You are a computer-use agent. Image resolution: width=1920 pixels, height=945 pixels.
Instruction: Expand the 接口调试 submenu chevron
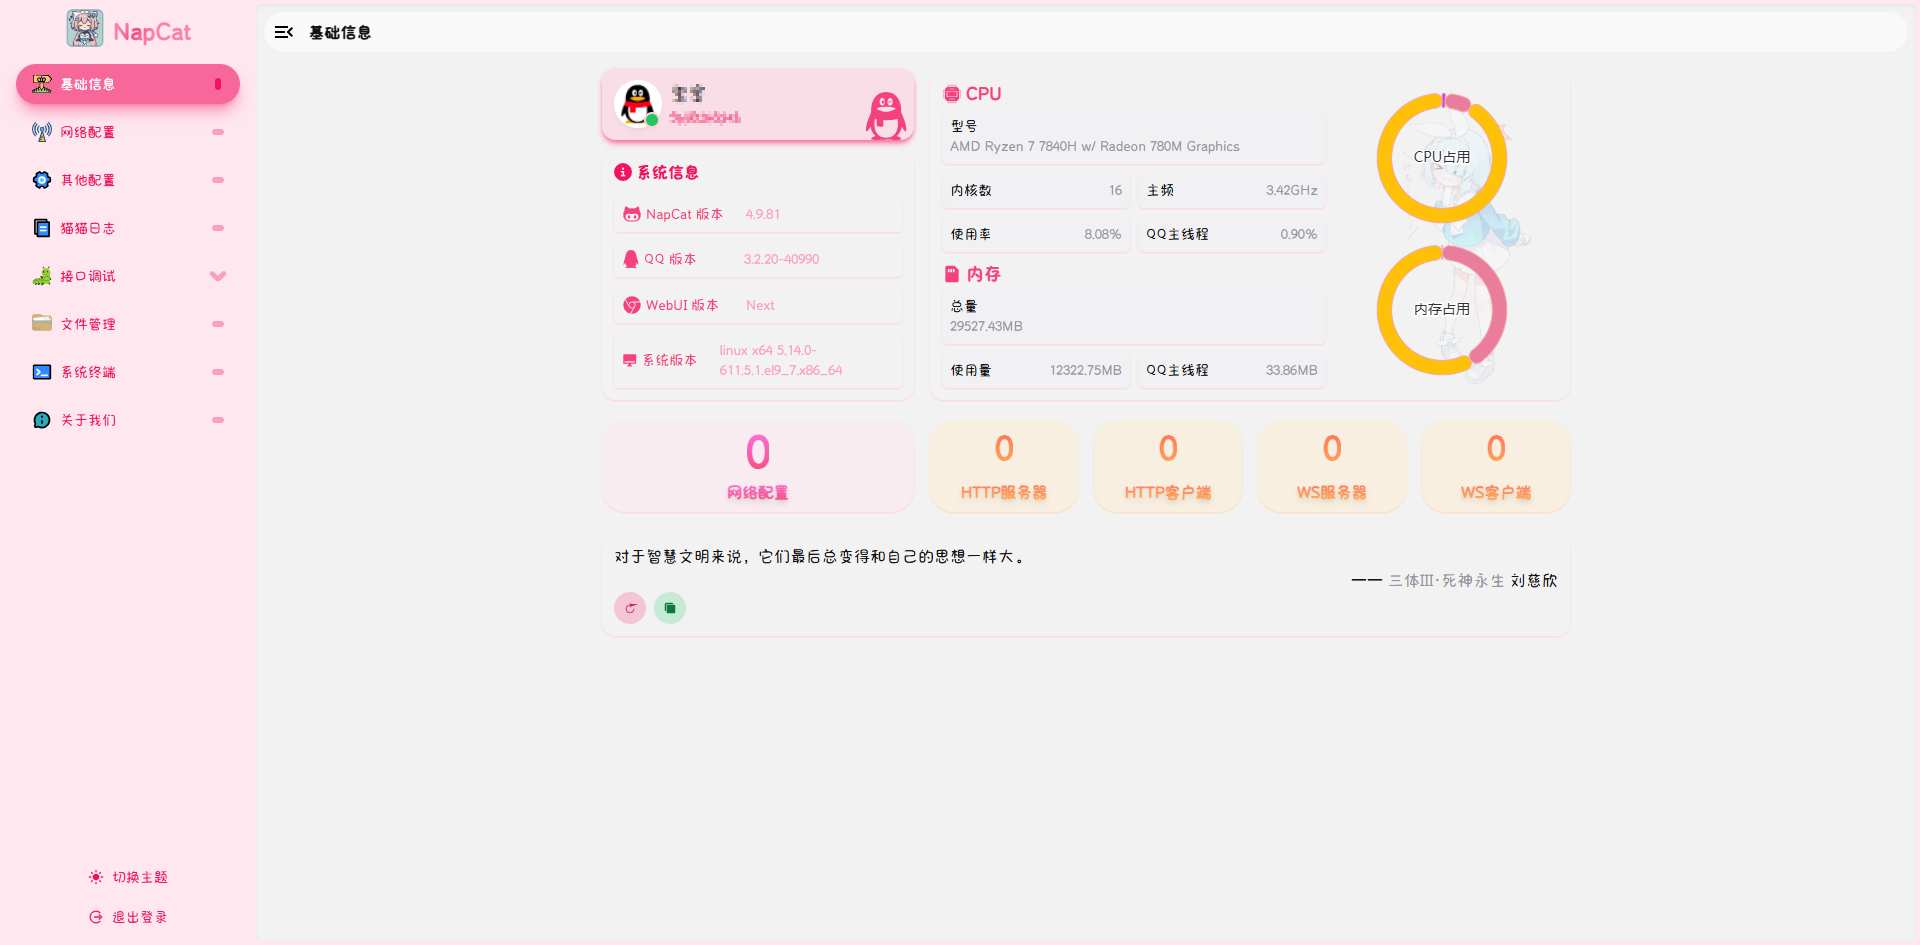click(x=217, y=276)
